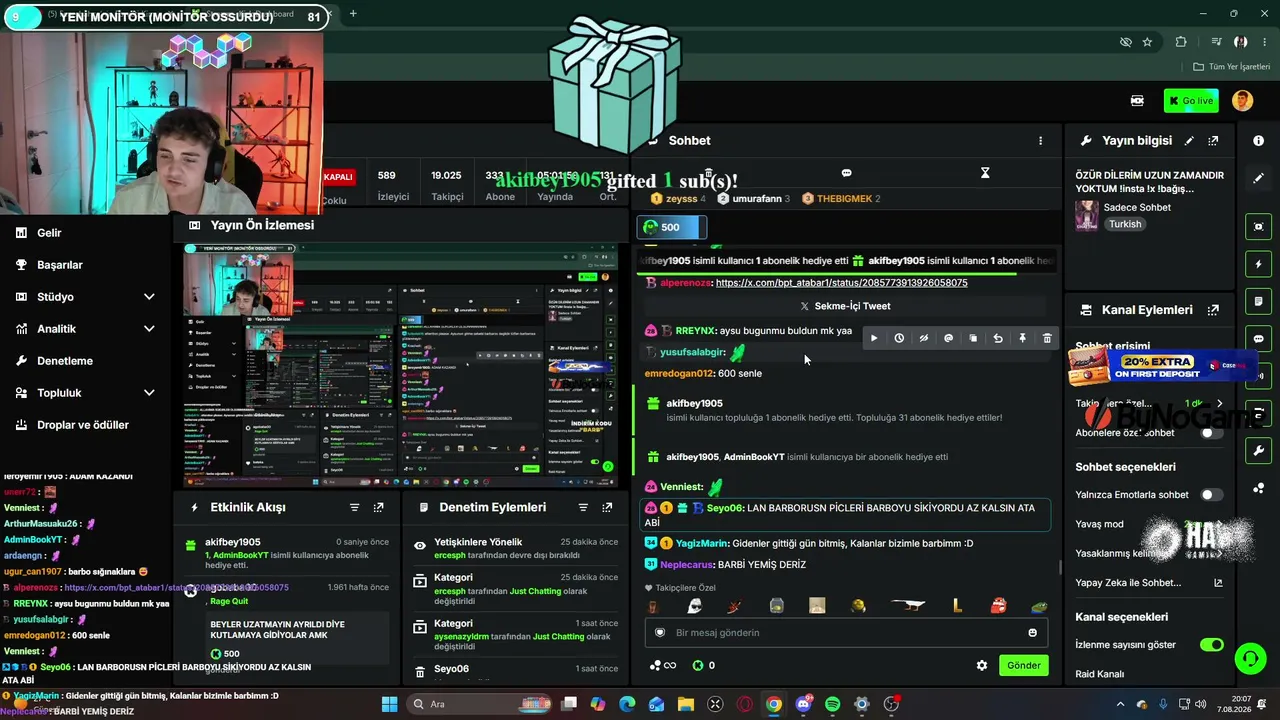Open the green headset support button

[1250, 658]
